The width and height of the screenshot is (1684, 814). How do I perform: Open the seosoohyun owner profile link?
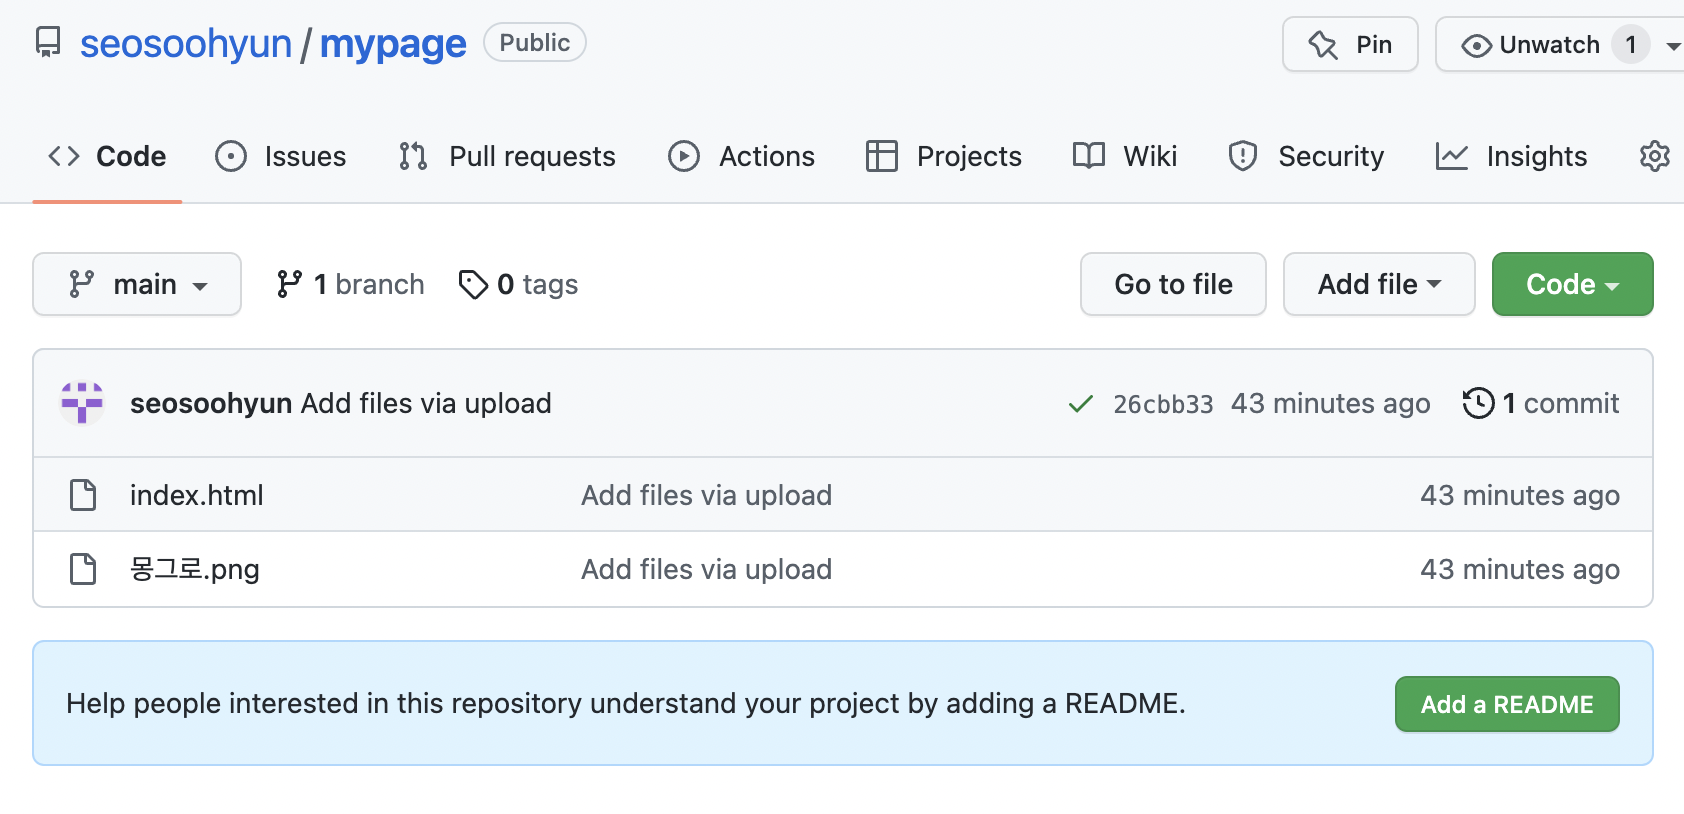pos(186,44)
